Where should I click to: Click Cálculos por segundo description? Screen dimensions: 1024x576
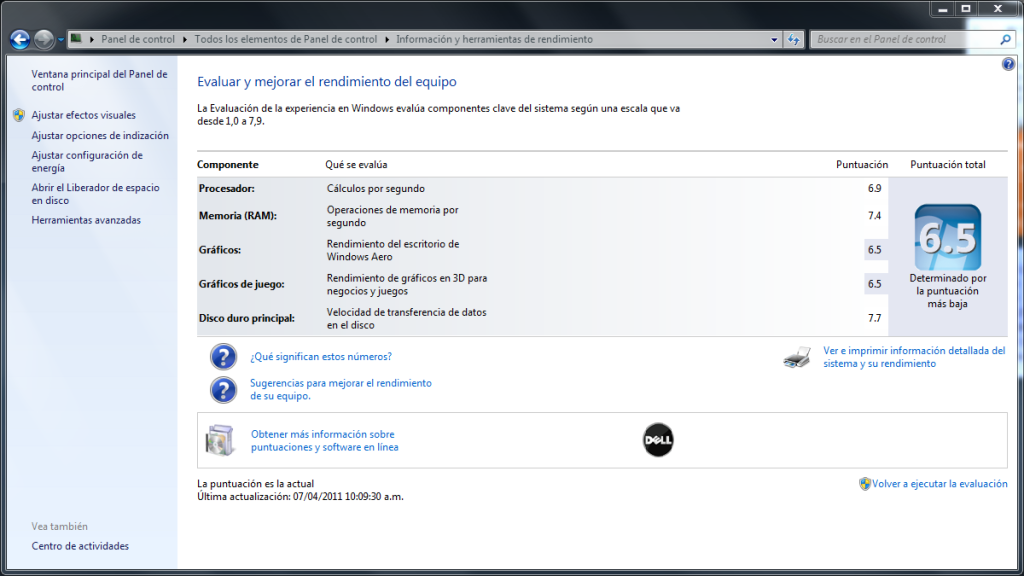(x=376, y=189)
